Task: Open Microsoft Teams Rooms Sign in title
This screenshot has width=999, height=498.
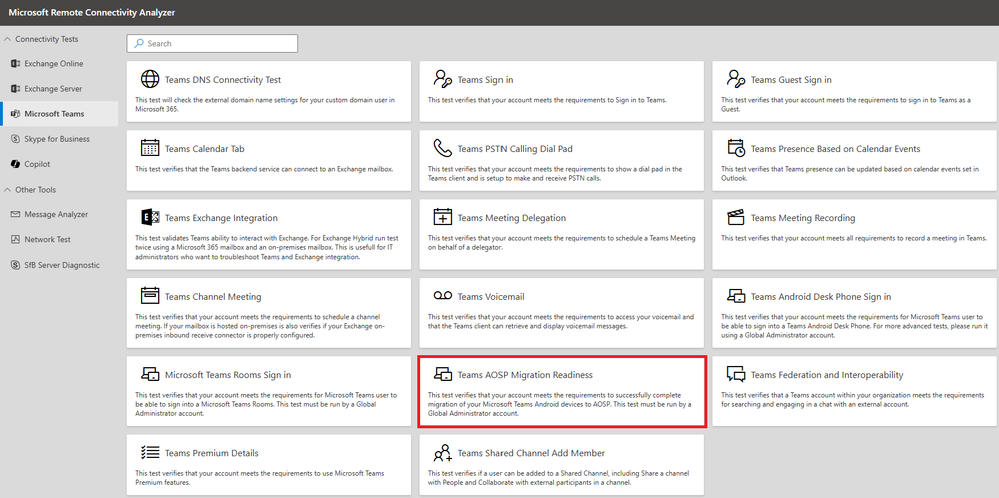Action: pyautogui.click(x=228, y=374)
